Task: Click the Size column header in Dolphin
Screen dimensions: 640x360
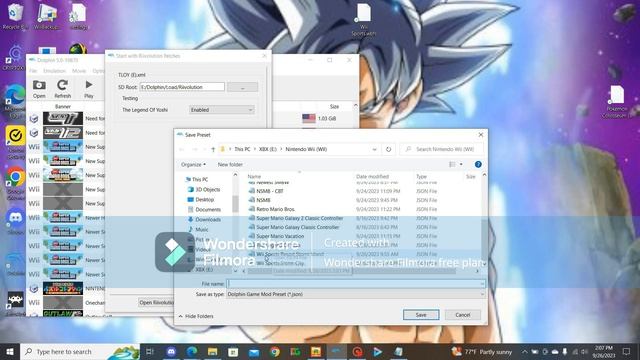Action: pyautogui.click(x=334, y=106)
